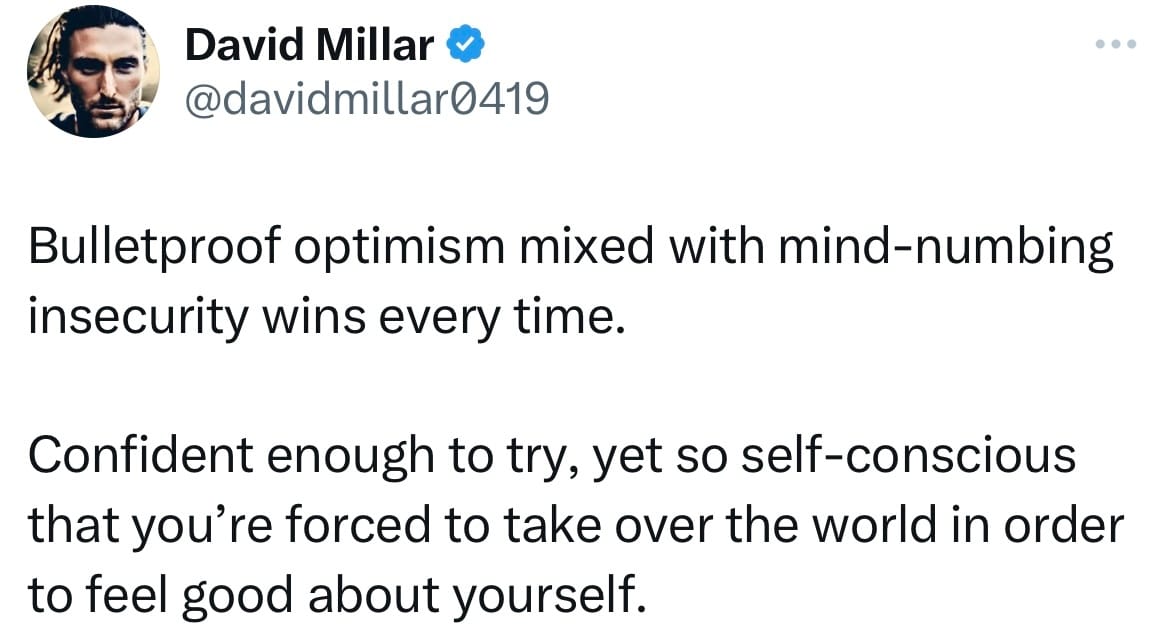This screenshot has height=636, width=1170.
Task: Click the word "yourself." ending the tweet
Action: click(x=549, y=595)
